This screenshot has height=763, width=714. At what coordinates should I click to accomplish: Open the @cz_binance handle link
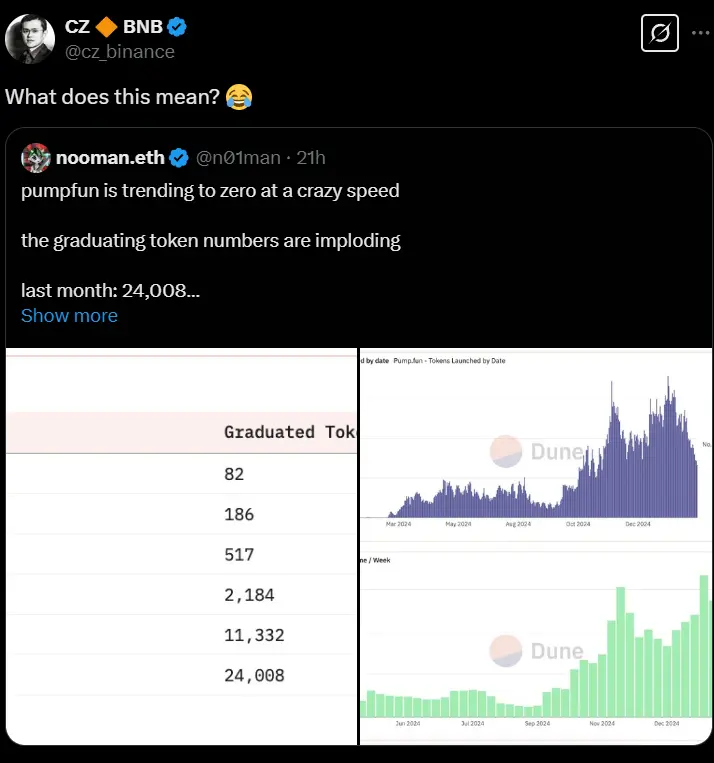click(x=119, y=51)
